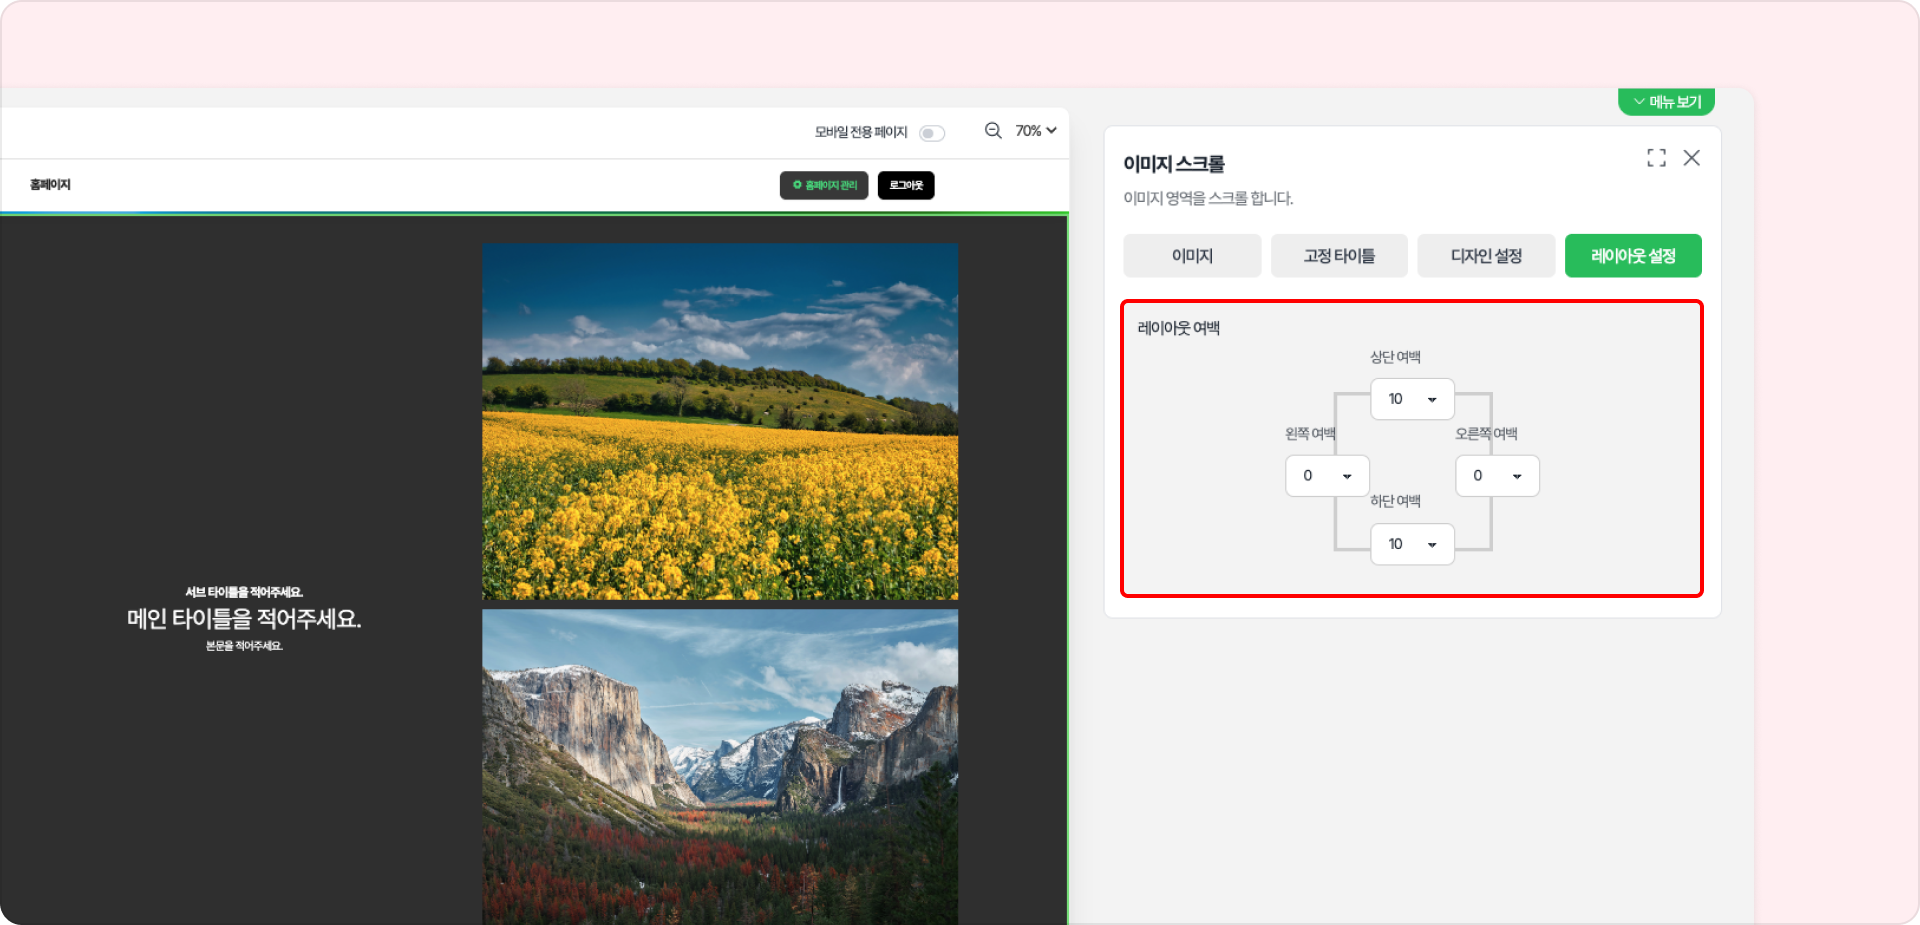Click the 메인 타이틀을 적어주세요 heading
Image resolution: width=1920 pixels, height=925 pixels.
[x=244, y=619]
